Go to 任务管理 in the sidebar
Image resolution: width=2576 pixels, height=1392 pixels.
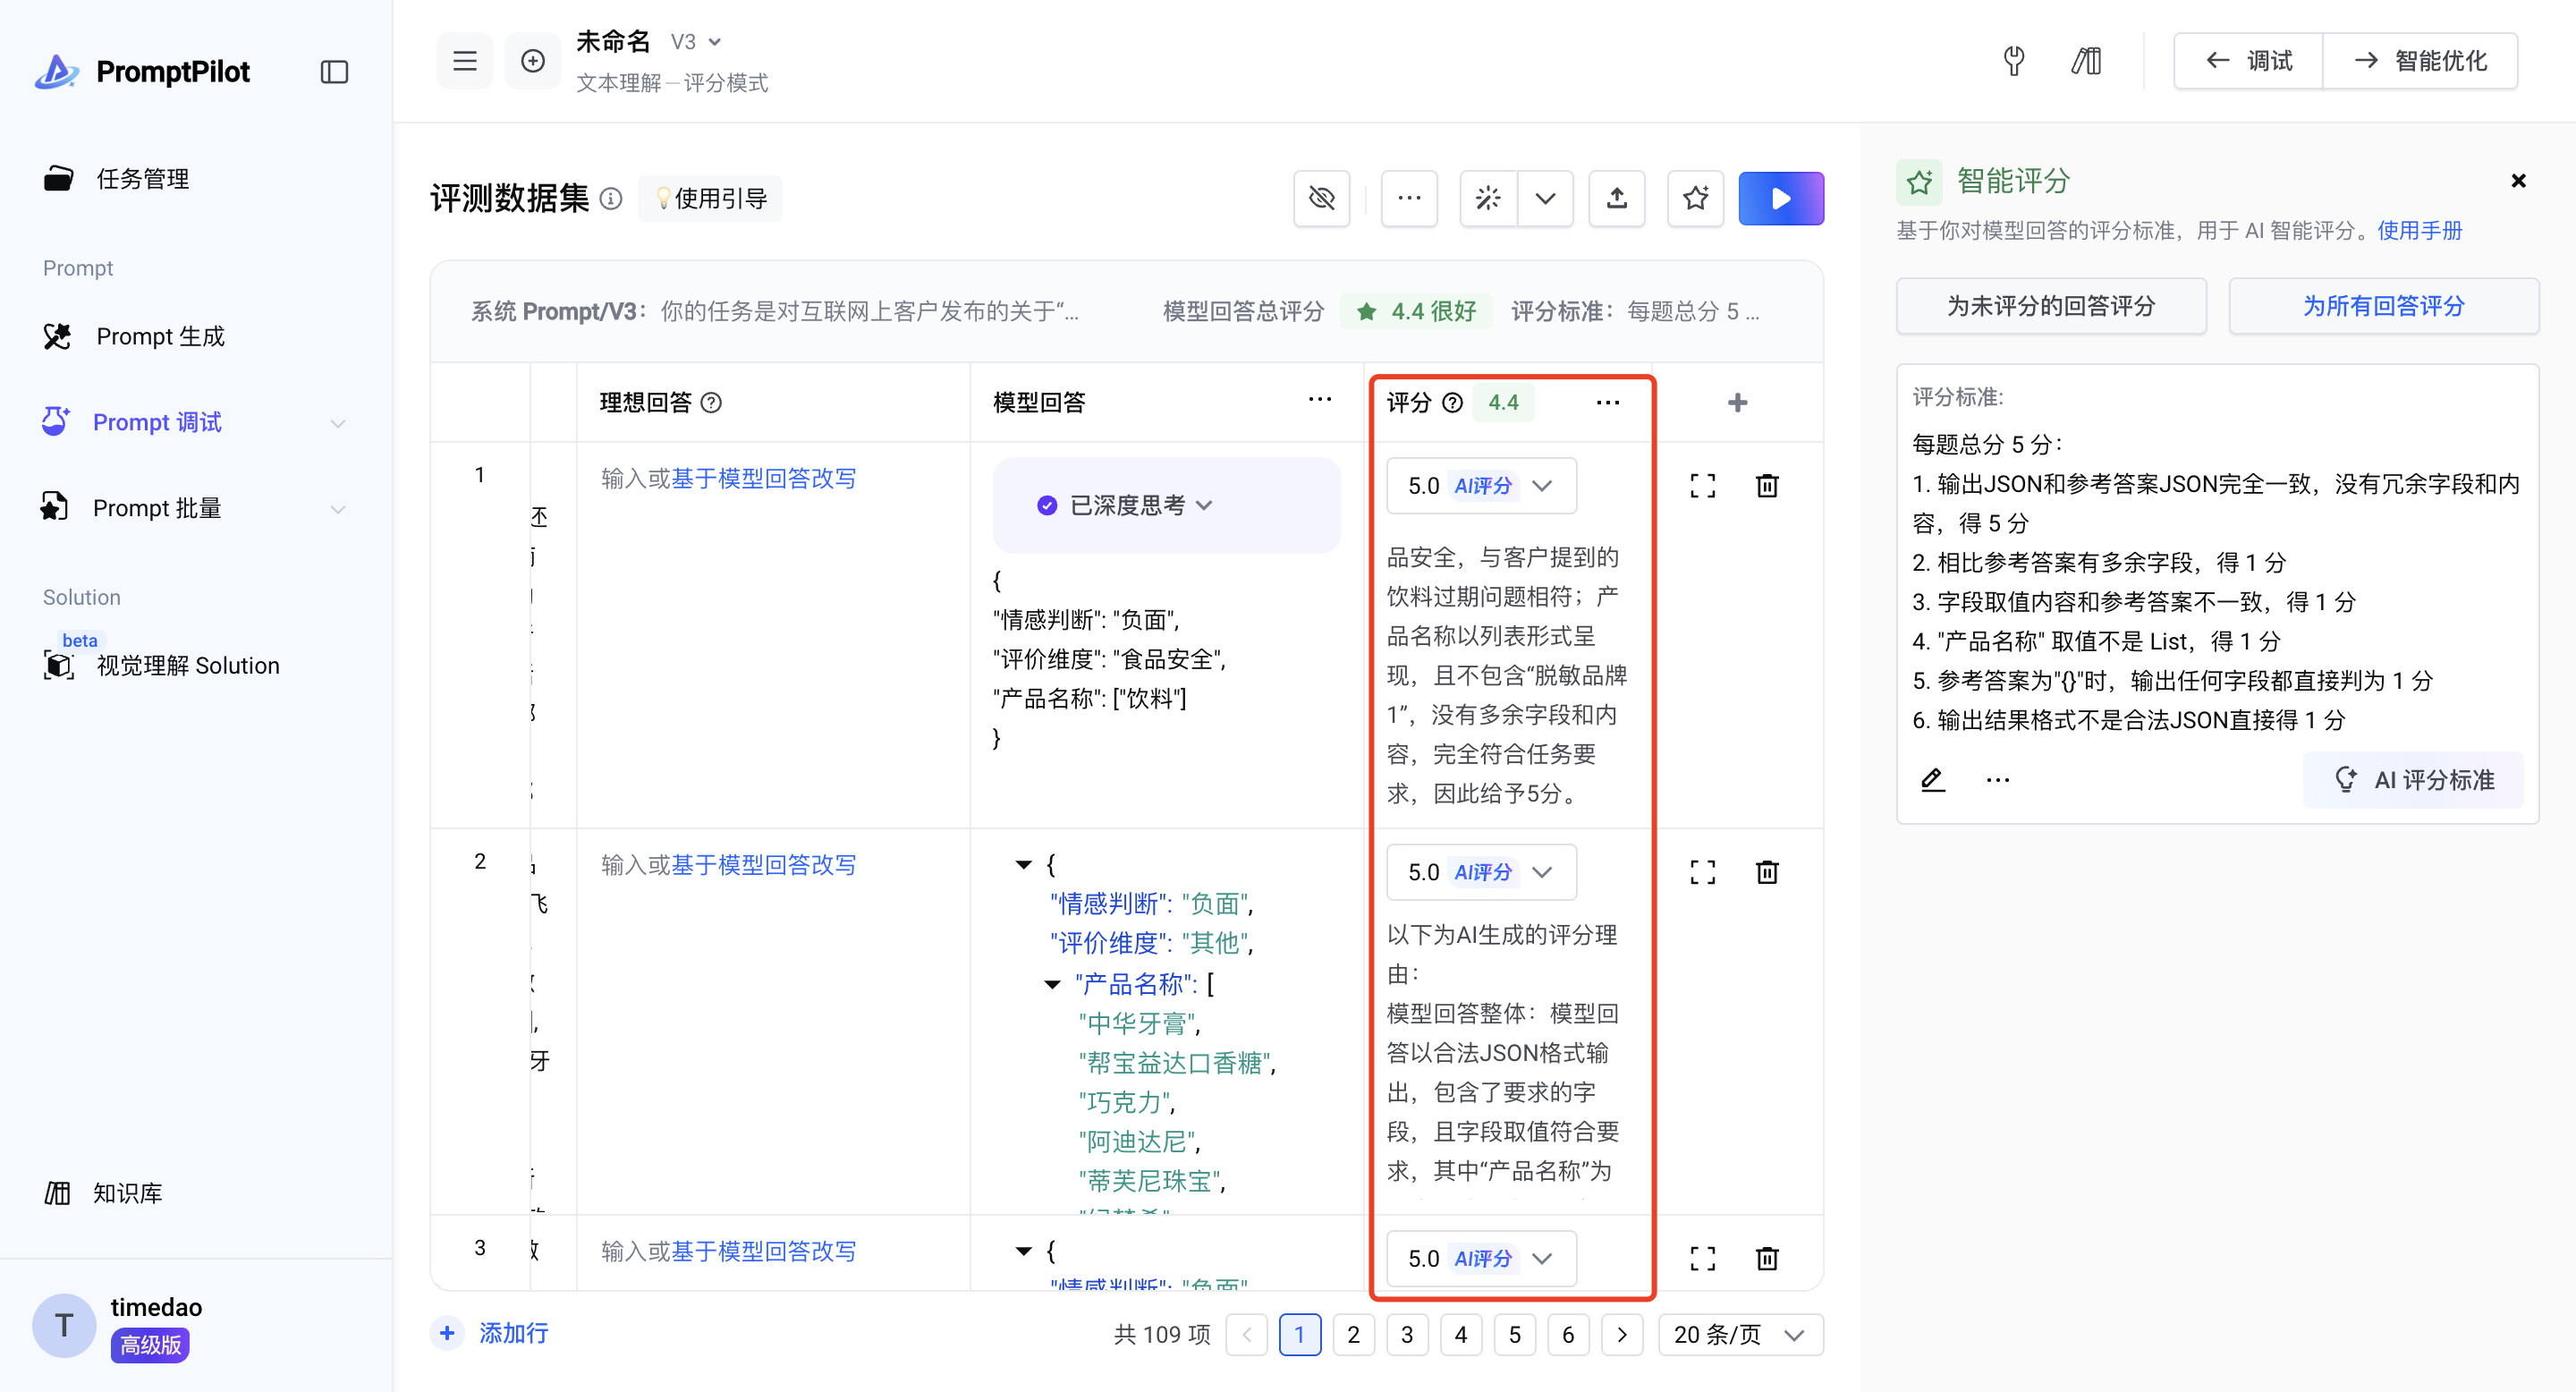142,179
